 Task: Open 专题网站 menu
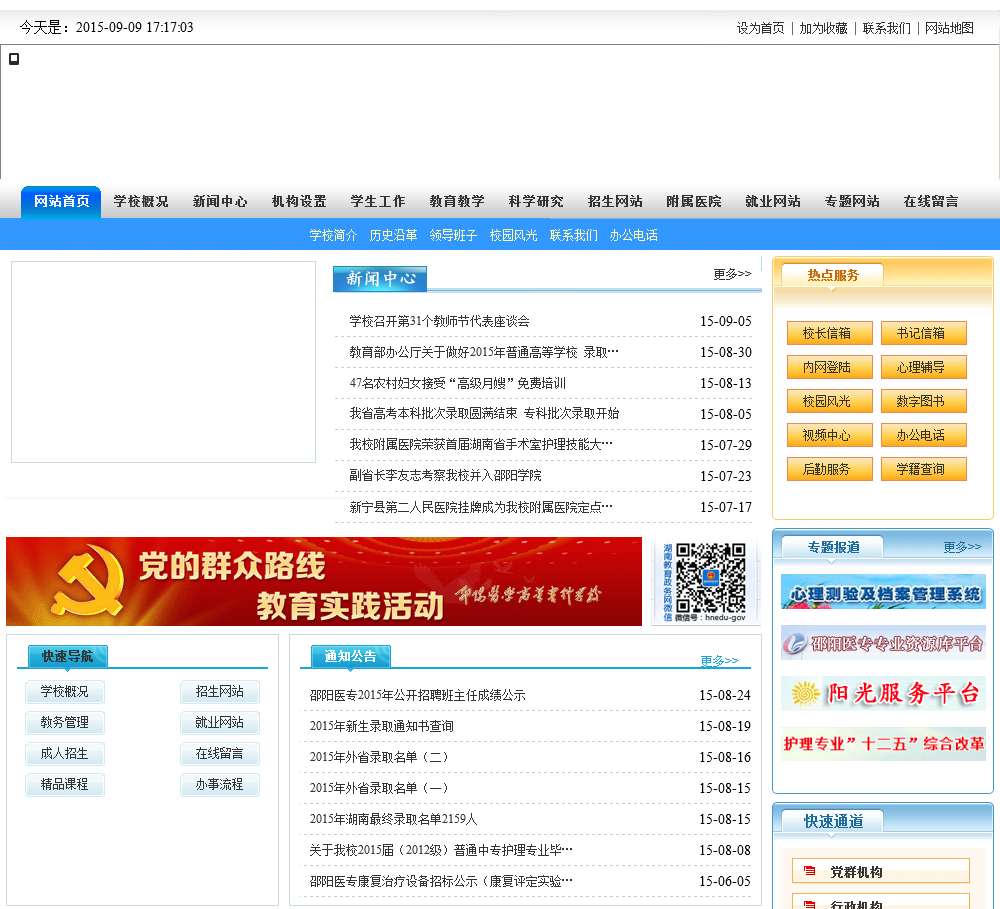852,202
